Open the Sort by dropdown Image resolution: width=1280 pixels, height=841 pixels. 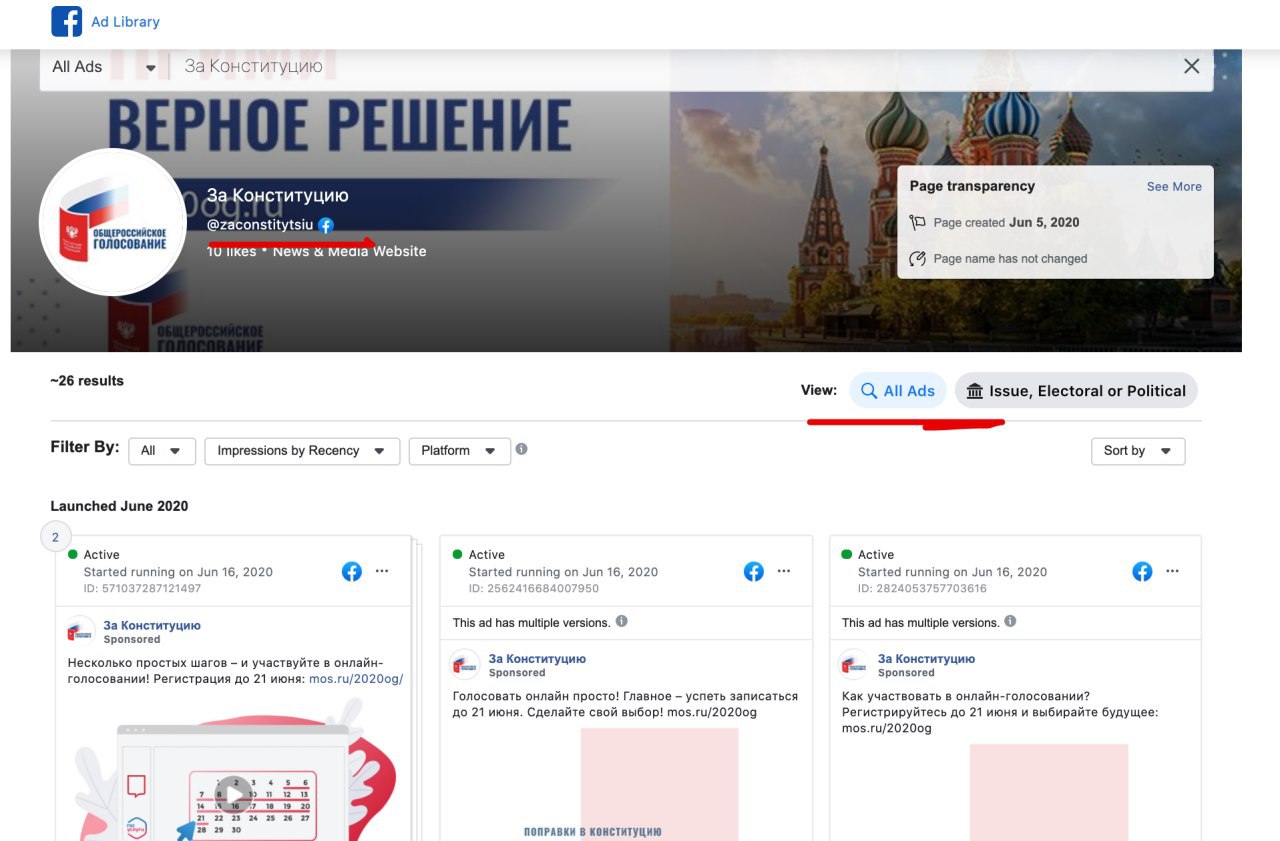tap(1138, 451)
